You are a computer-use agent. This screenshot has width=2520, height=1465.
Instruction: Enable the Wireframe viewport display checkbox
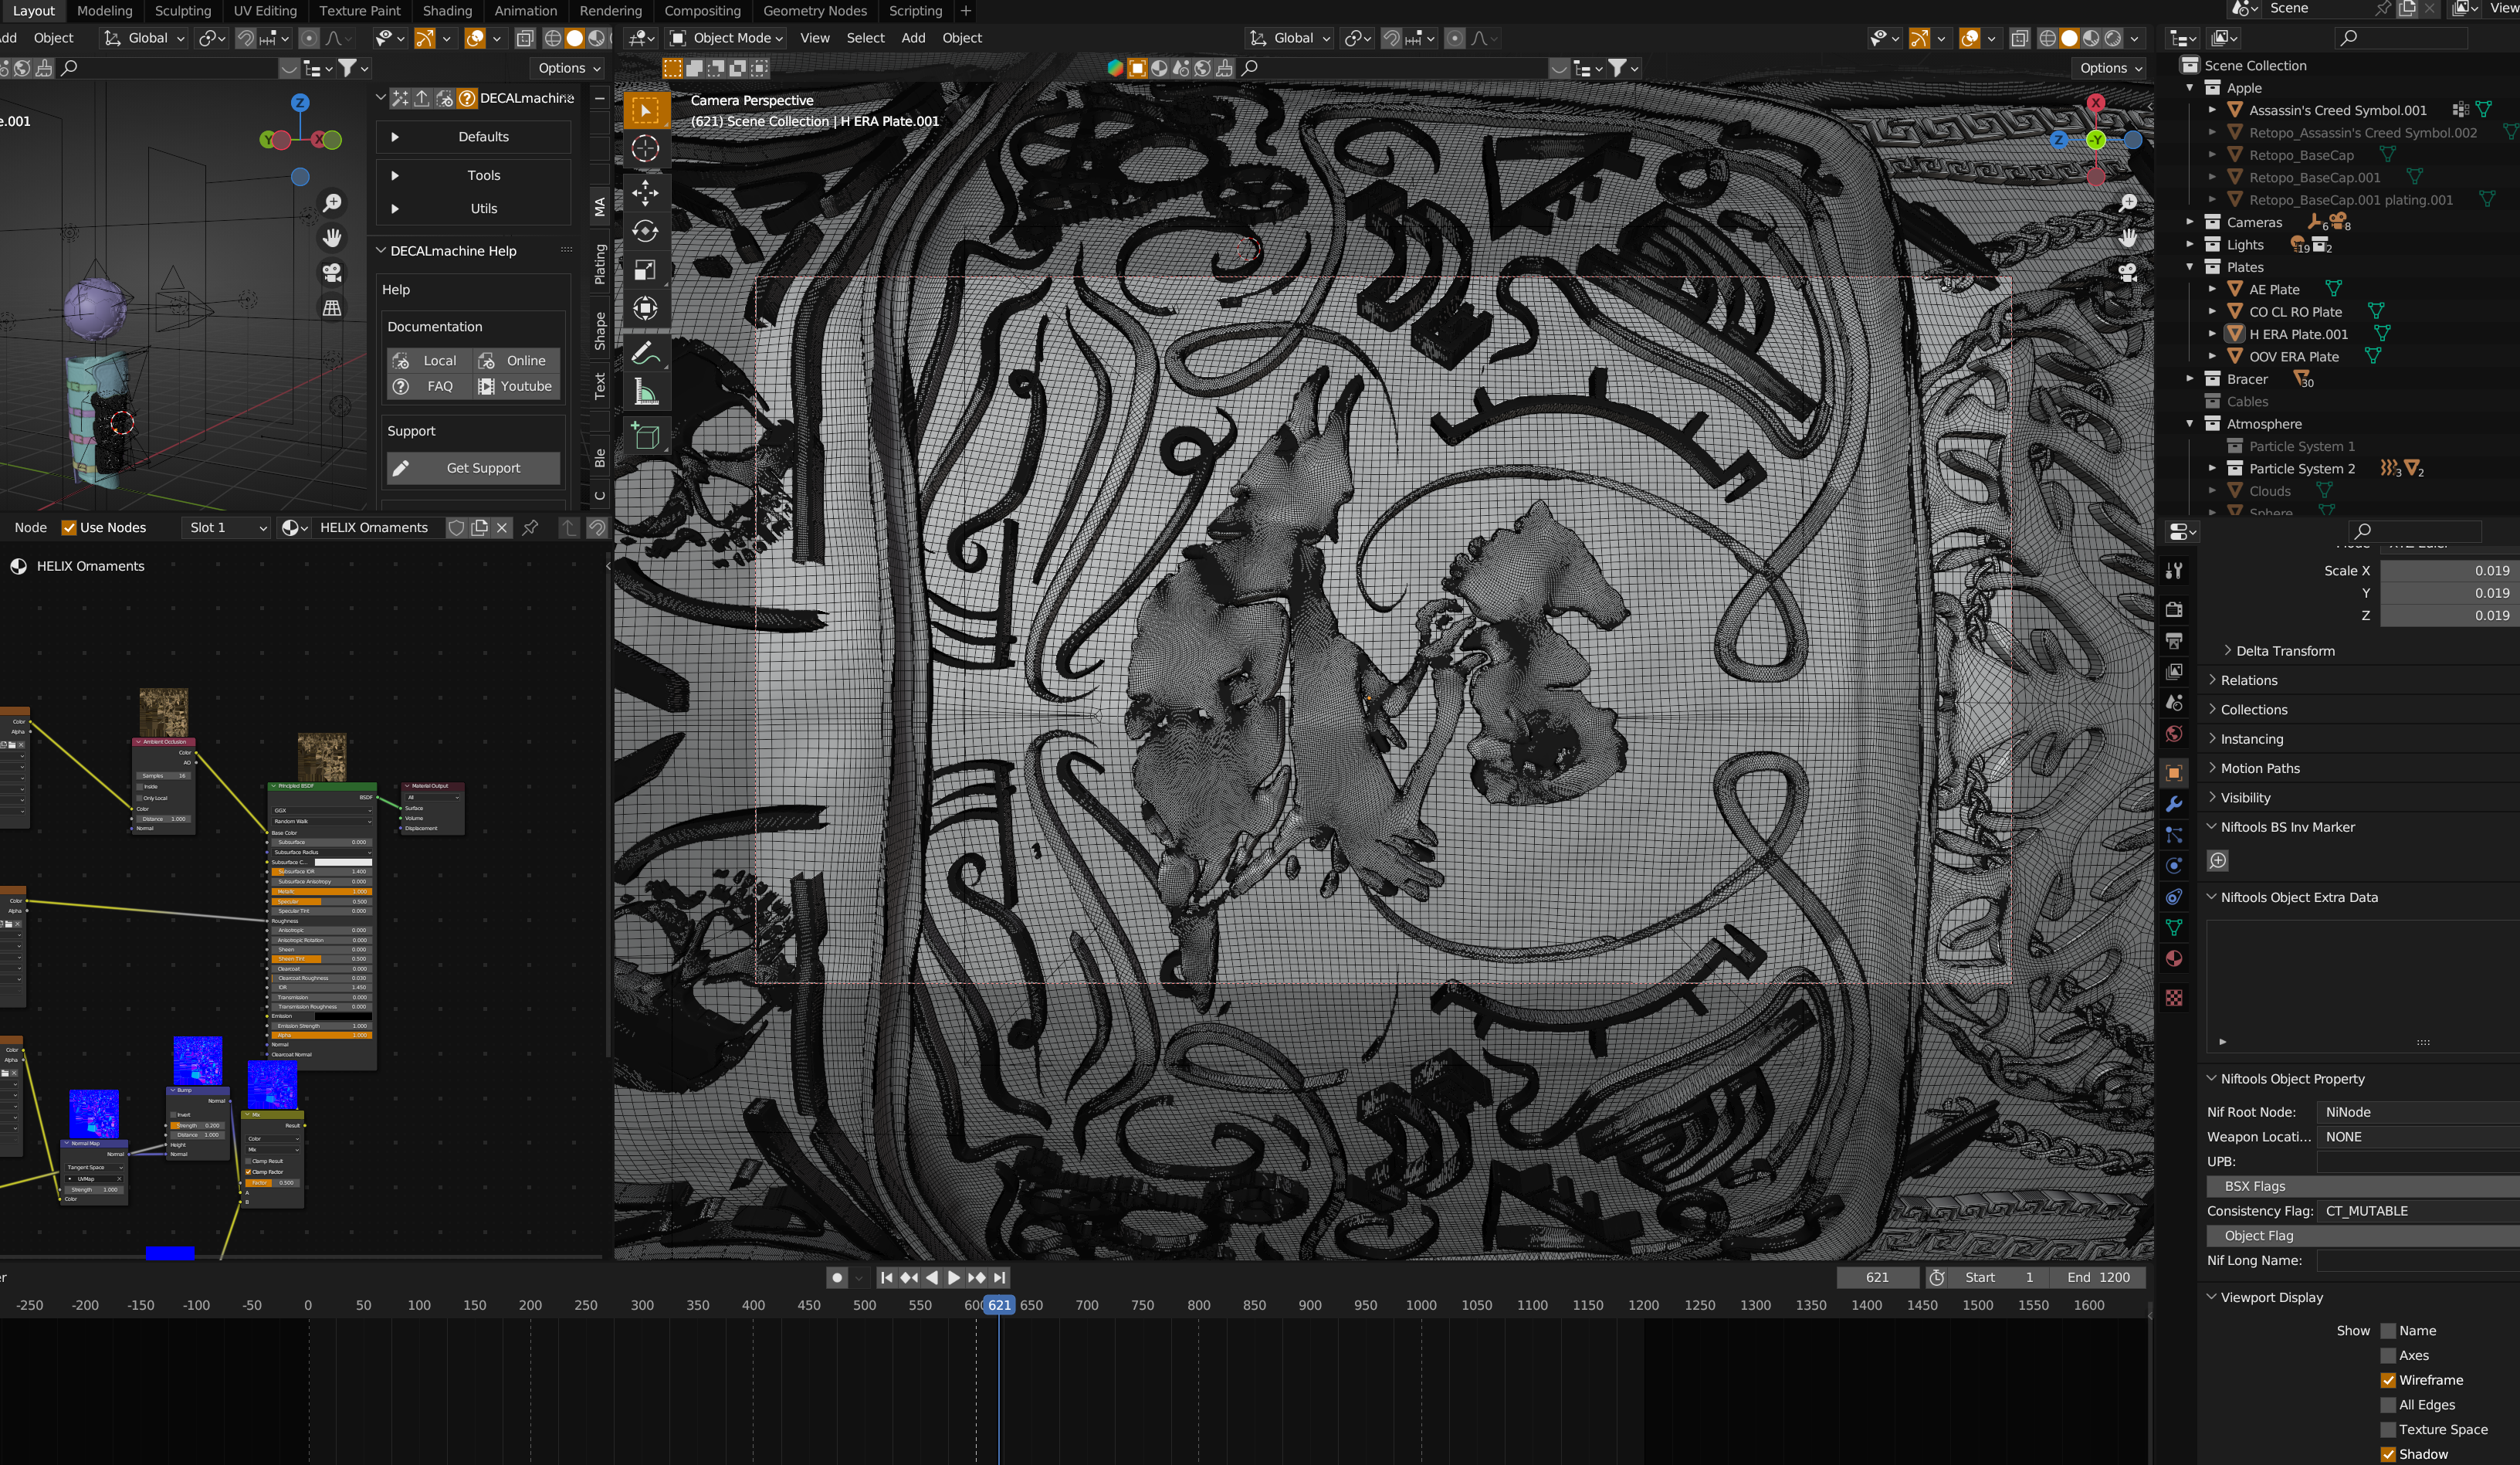pyautogui.click(x=2388, y=1380)
